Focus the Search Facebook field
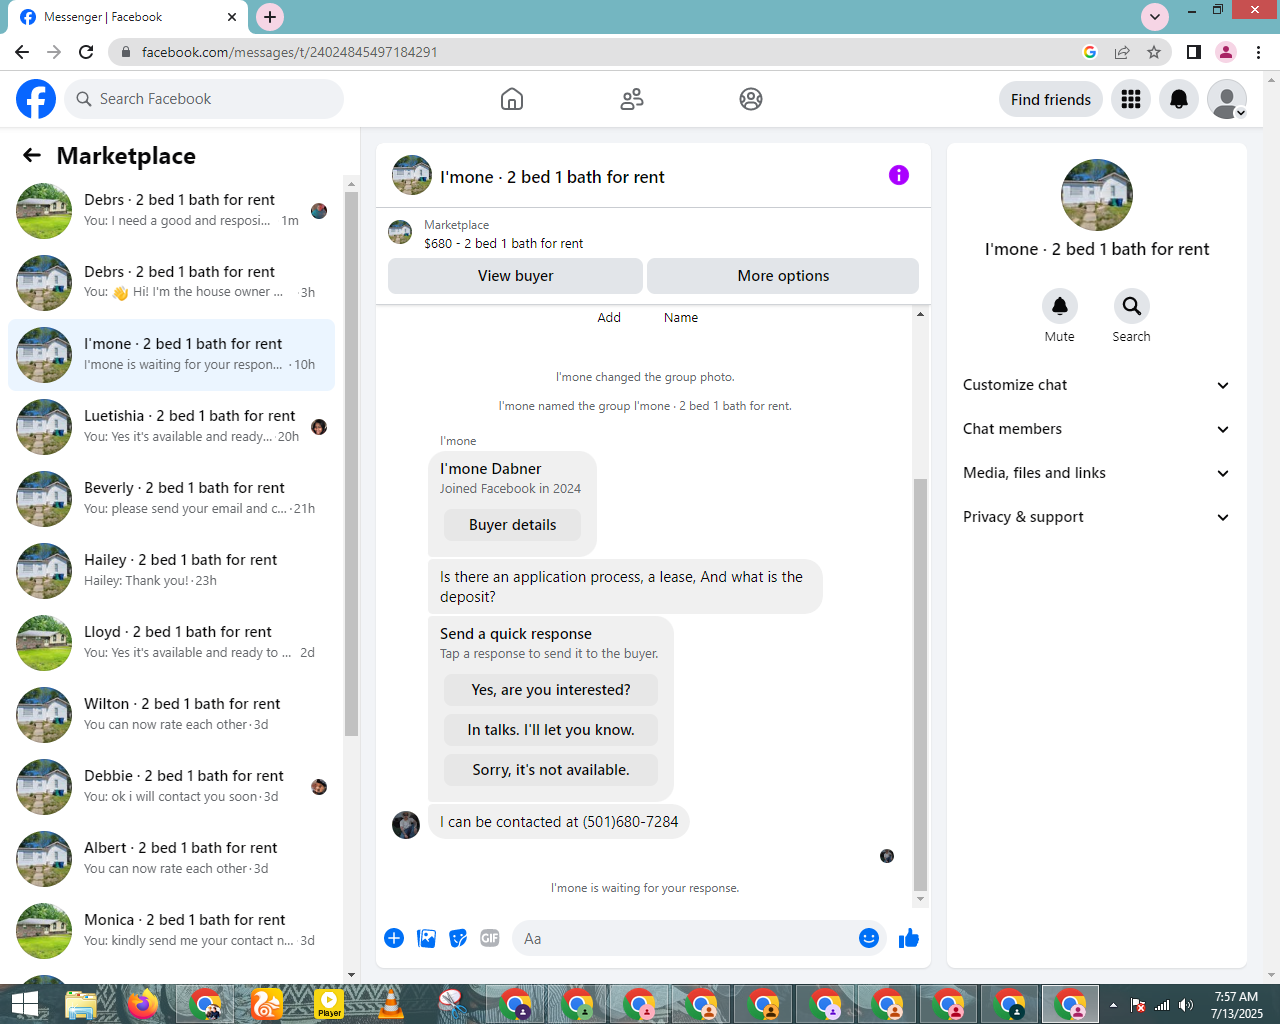1280x1024 pixels. (x=204, y=99)
